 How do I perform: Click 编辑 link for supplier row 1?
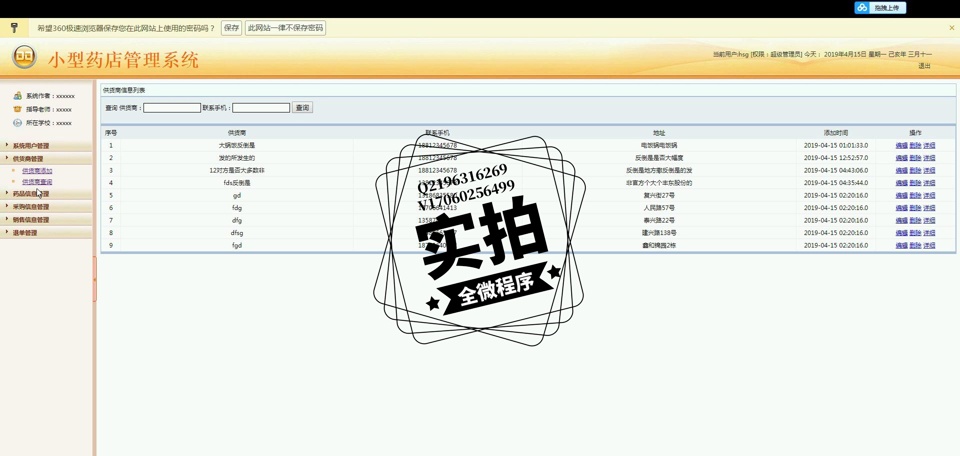point(901,146)
